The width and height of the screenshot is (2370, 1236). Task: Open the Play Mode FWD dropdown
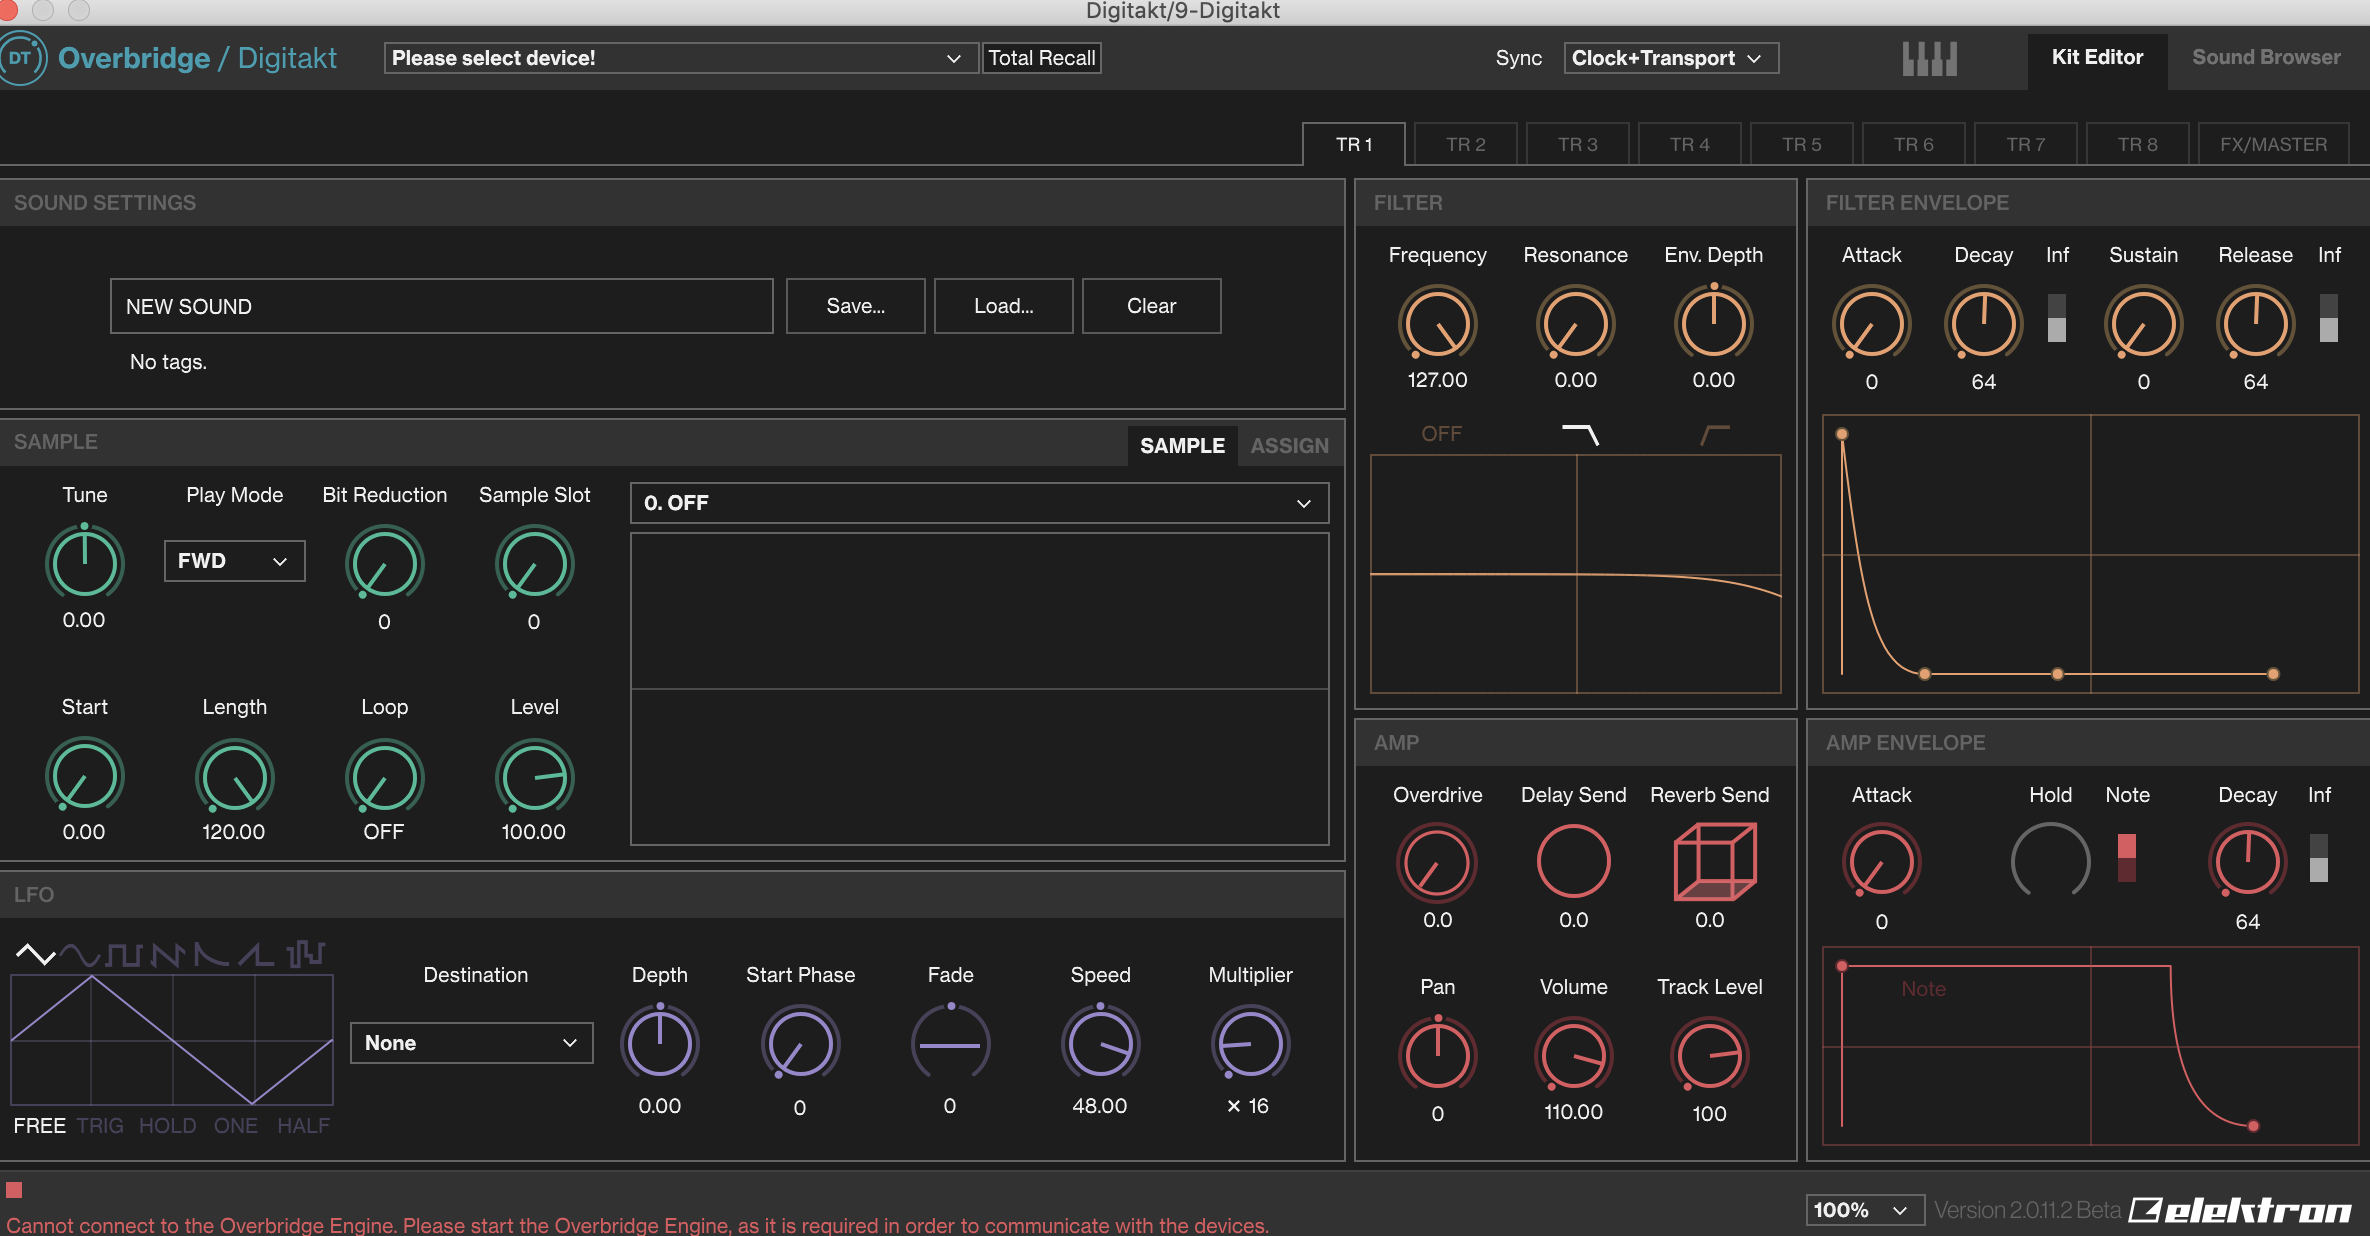pos(234,561)
